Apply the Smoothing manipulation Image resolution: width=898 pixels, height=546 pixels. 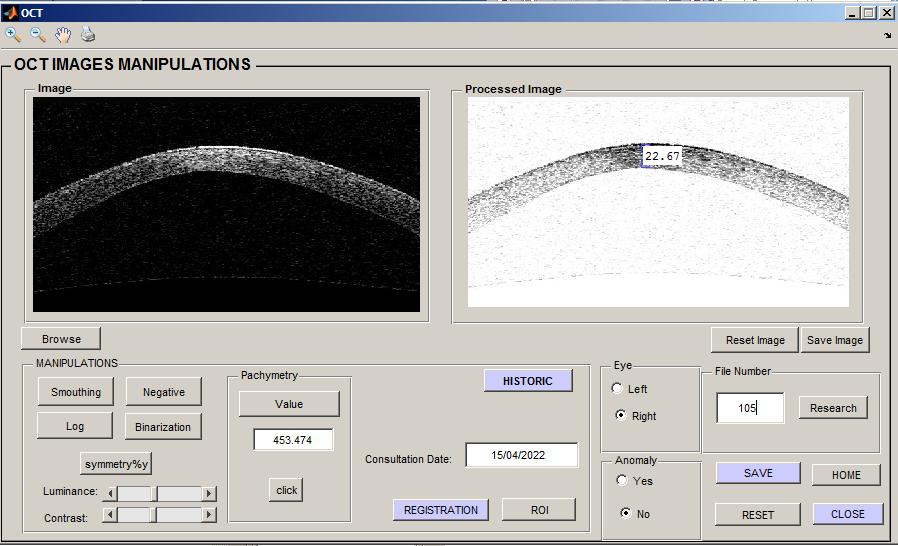(76, 392)
